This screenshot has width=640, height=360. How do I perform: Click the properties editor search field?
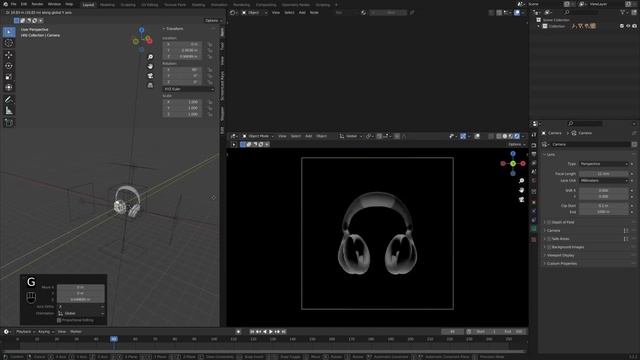(x=584, y=123)
